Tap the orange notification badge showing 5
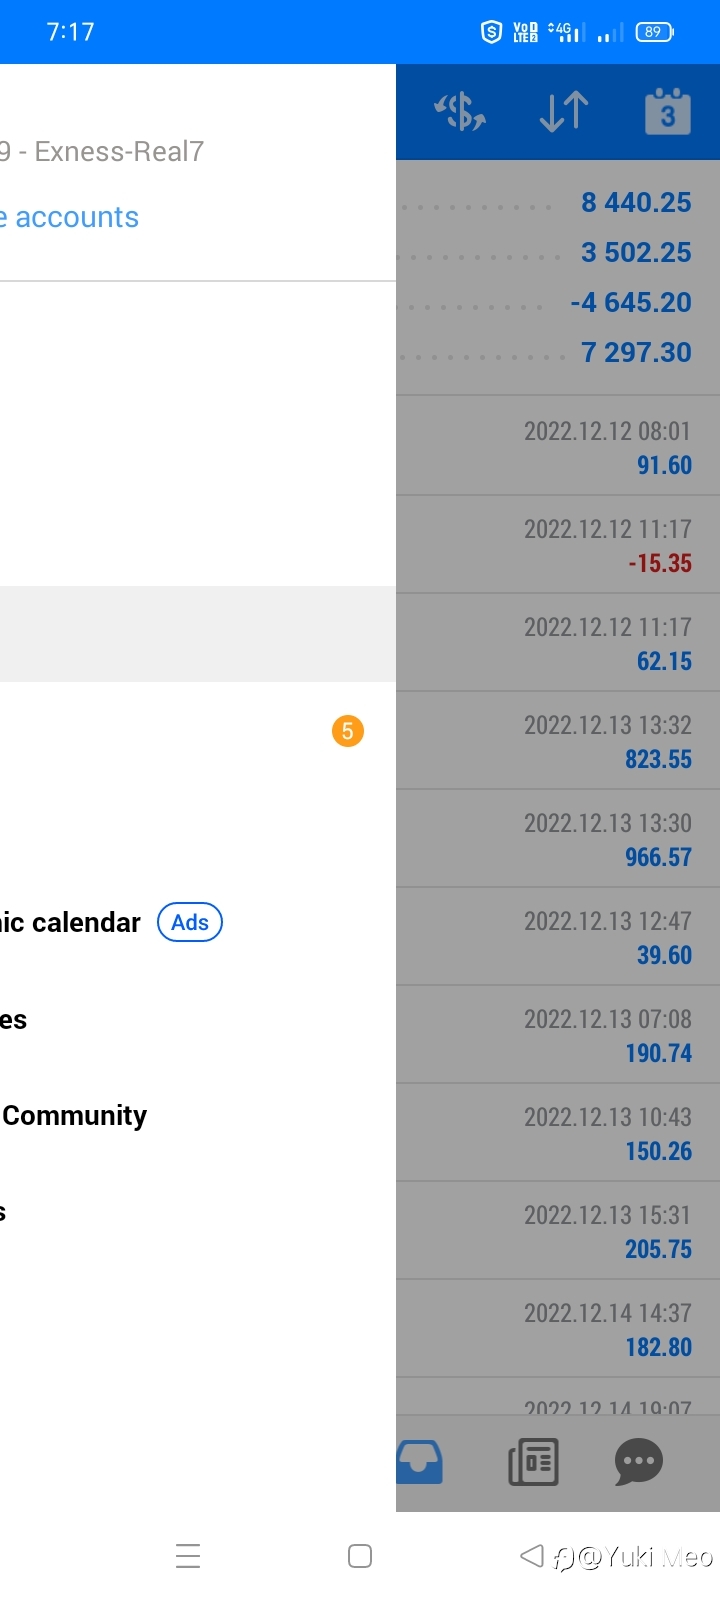This screenshot has height=1600, width=720. 348,731
